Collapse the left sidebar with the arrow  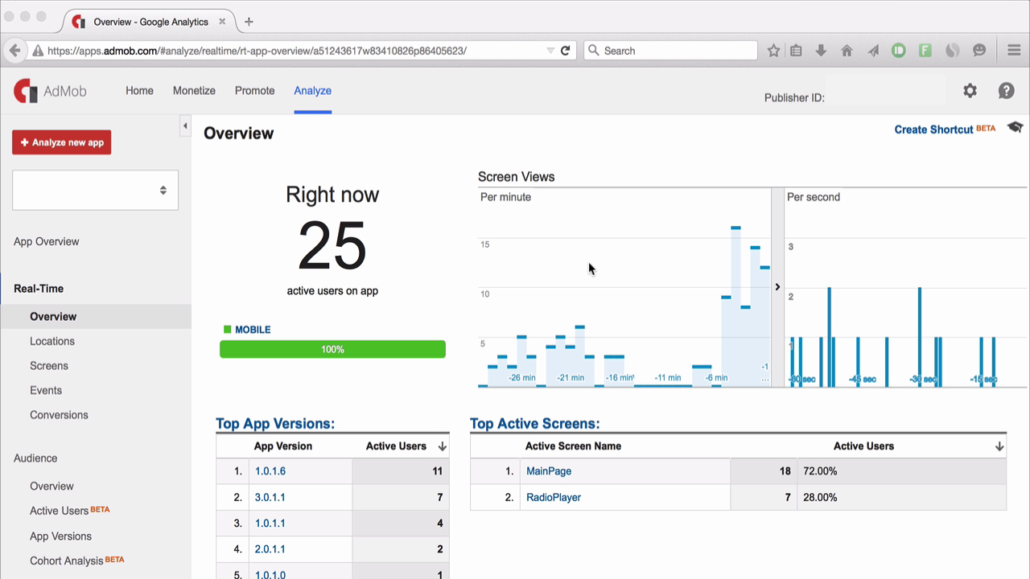pos(185,126)
